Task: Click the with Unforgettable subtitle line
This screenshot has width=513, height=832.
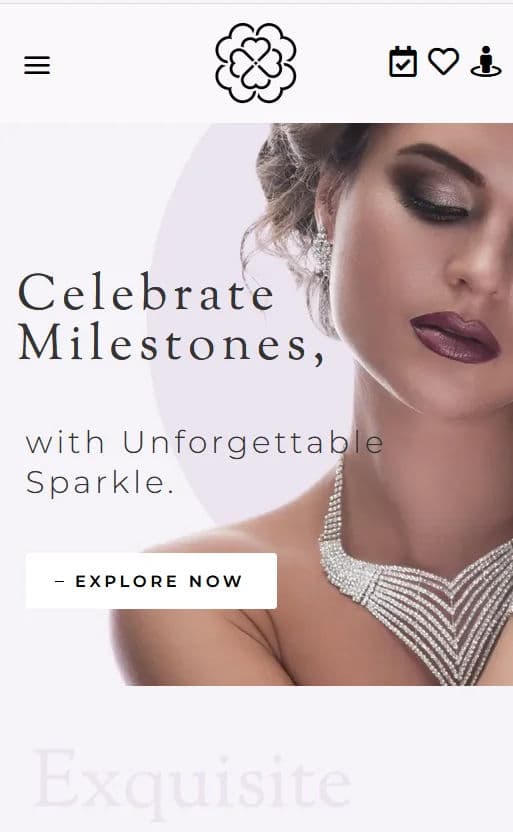Action: [204, 443]
